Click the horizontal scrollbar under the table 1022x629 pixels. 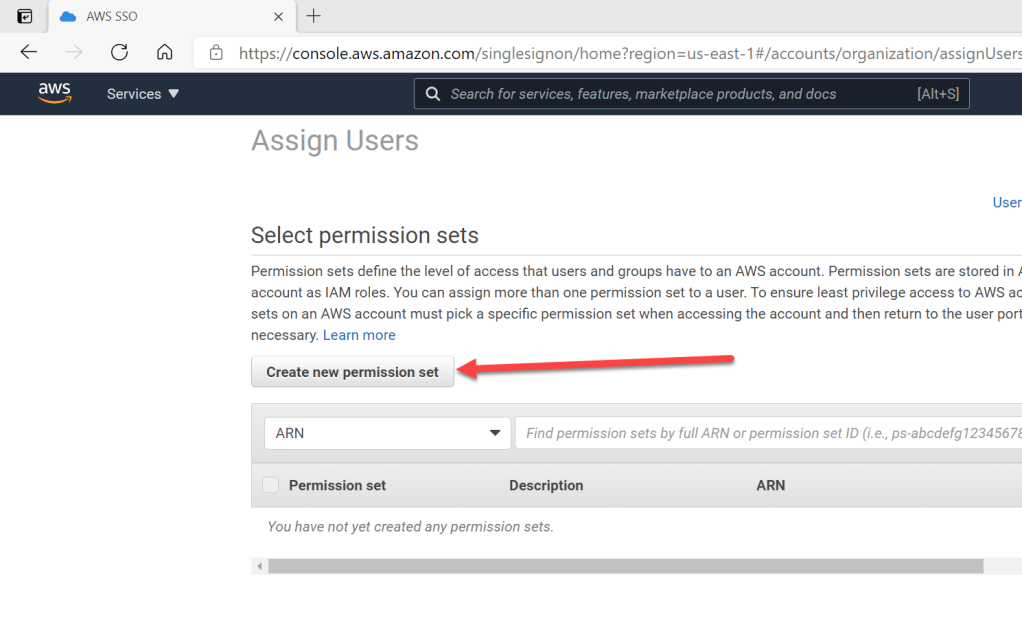click(625, 566)
